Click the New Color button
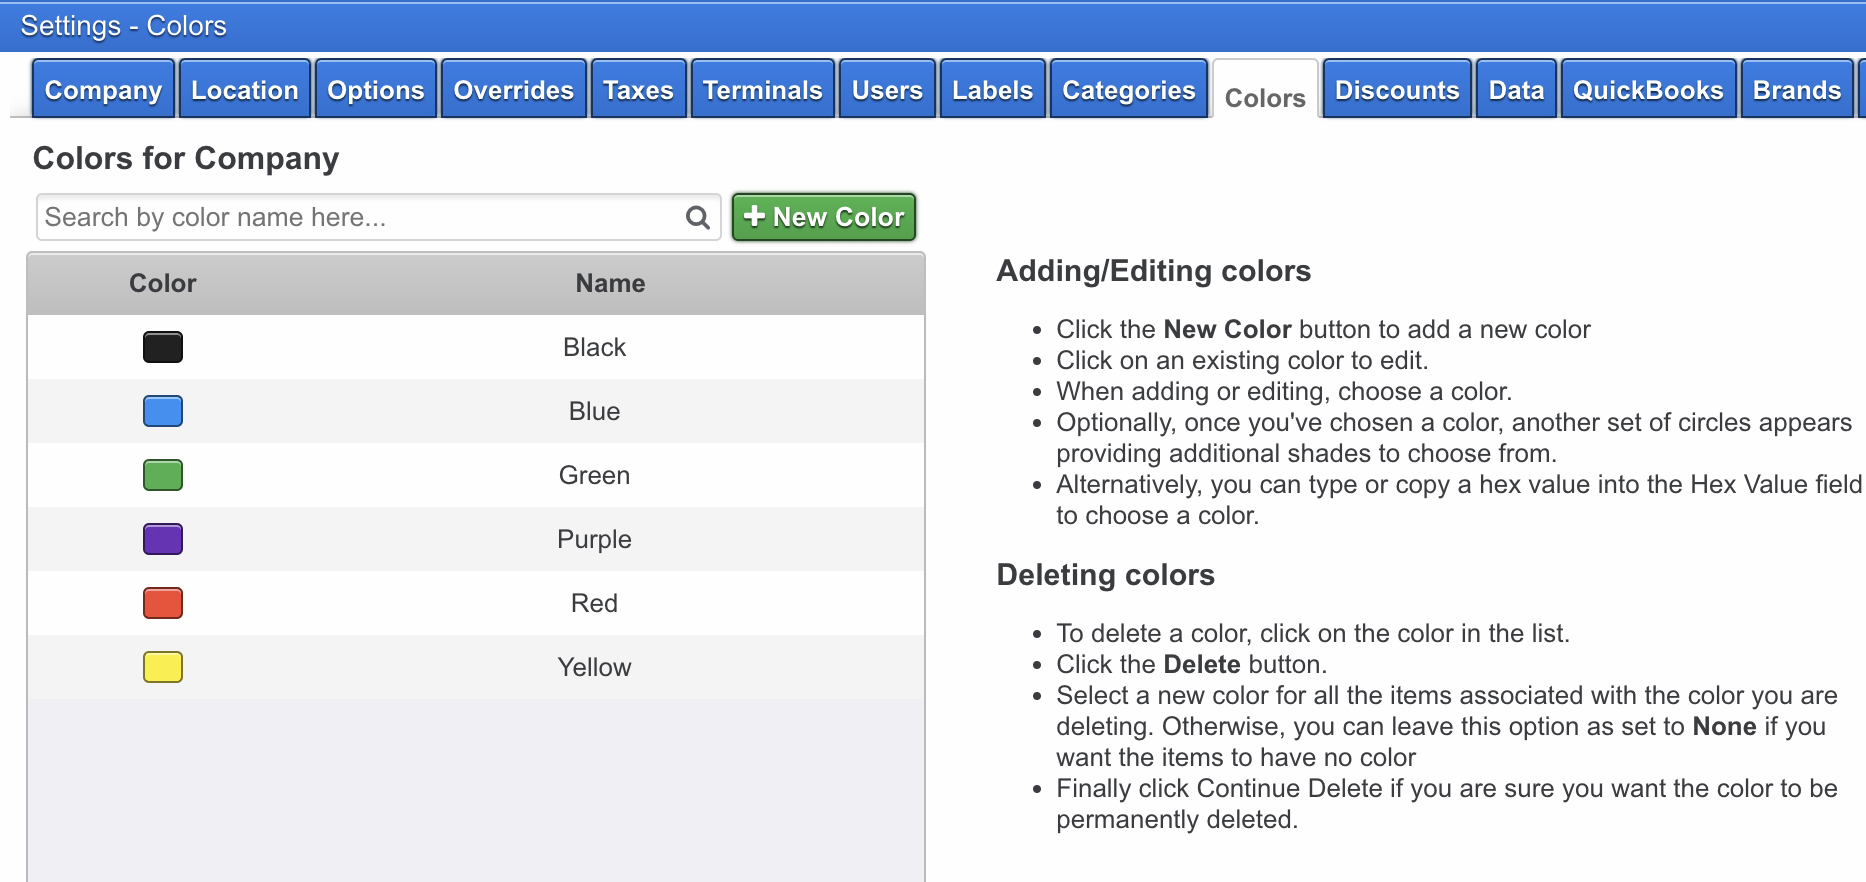The height and width of the screenshot is (882, 1866). [824, 217]
